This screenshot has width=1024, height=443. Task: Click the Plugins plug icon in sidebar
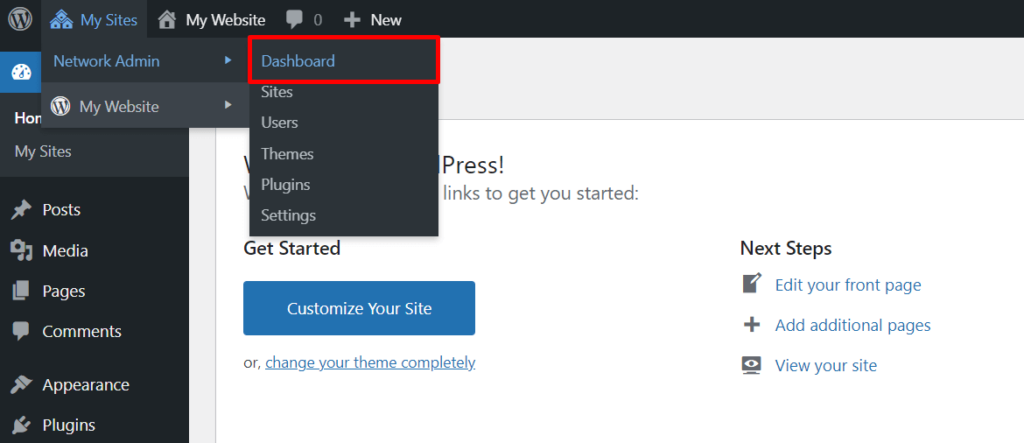(22, 425)
